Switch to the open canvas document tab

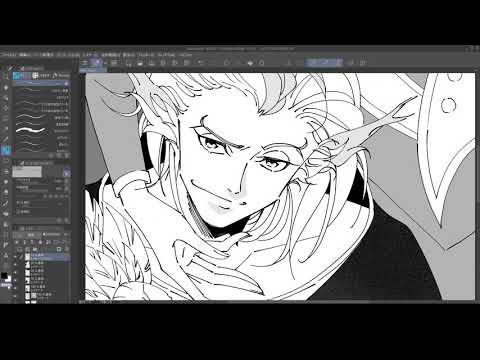(93, 70)
